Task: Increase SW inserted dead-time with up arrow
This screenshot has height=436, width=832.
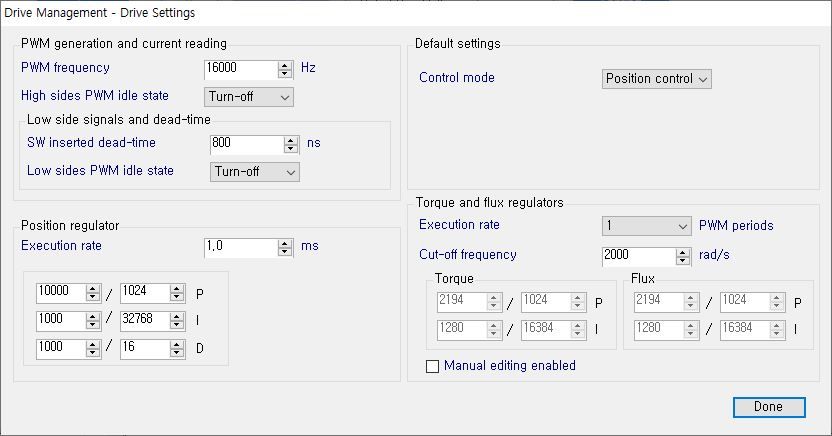Action: [x=291, y=141]
